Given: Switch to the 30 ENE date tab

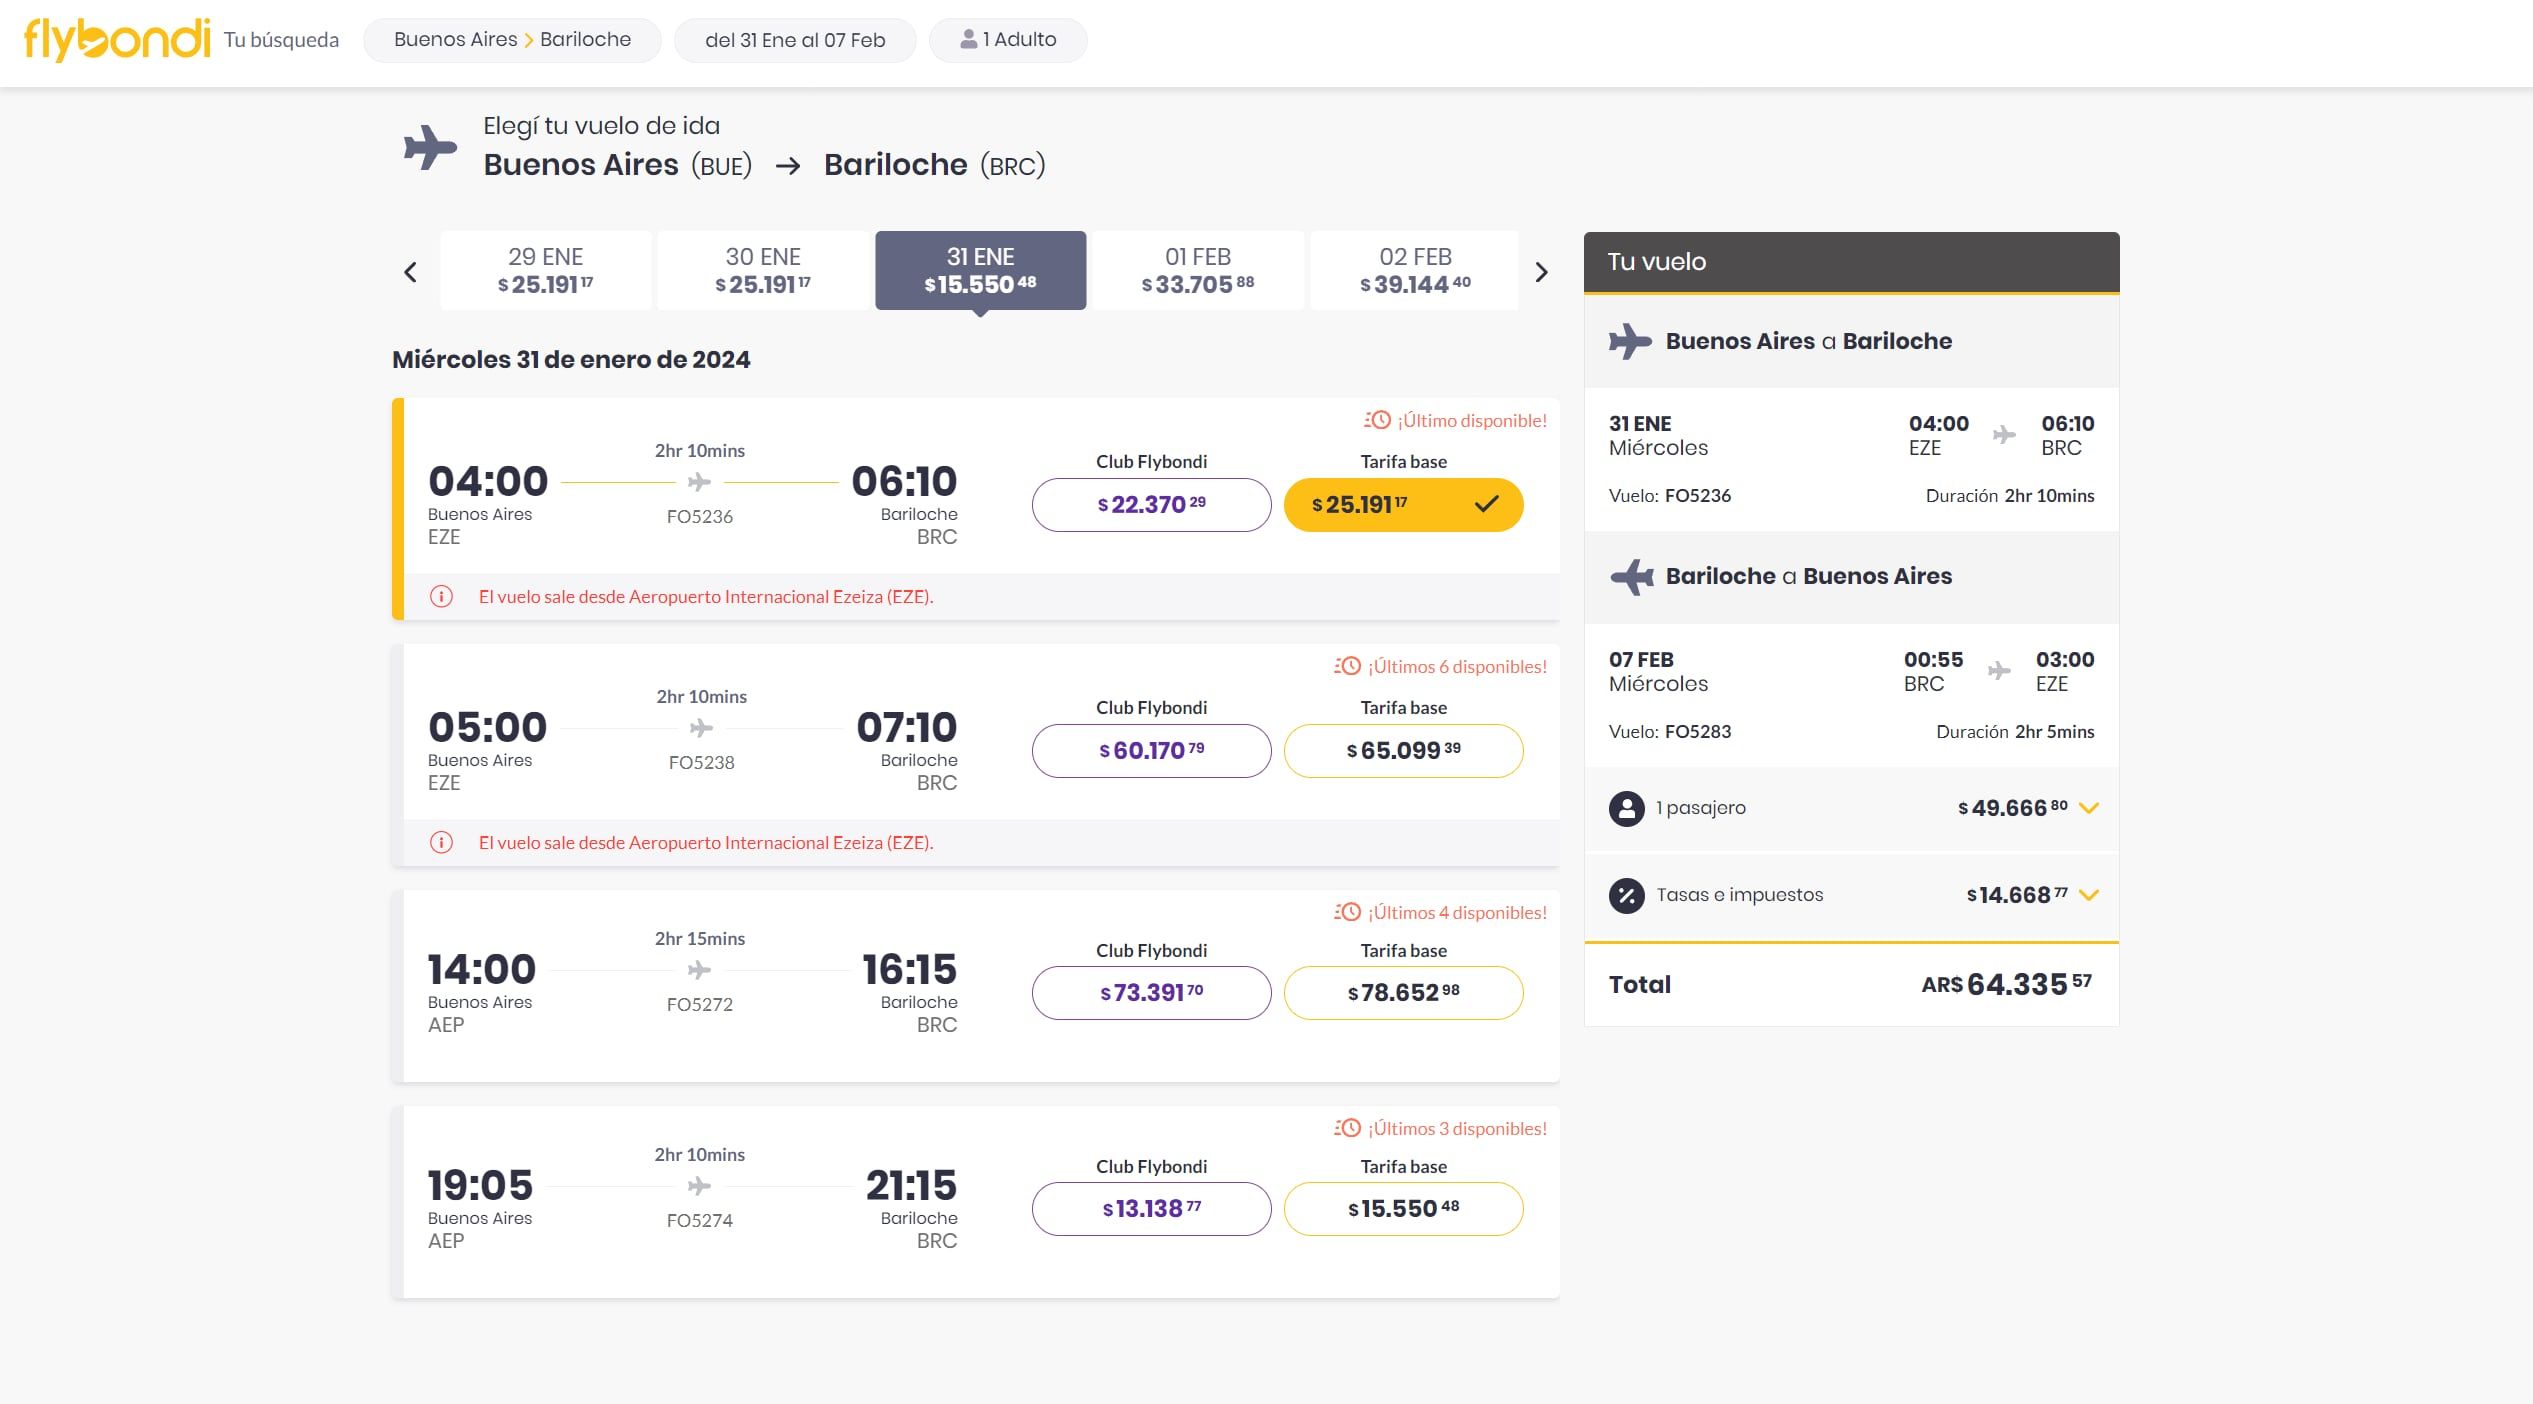Looking at the screenshot, I should coord(763,271).
